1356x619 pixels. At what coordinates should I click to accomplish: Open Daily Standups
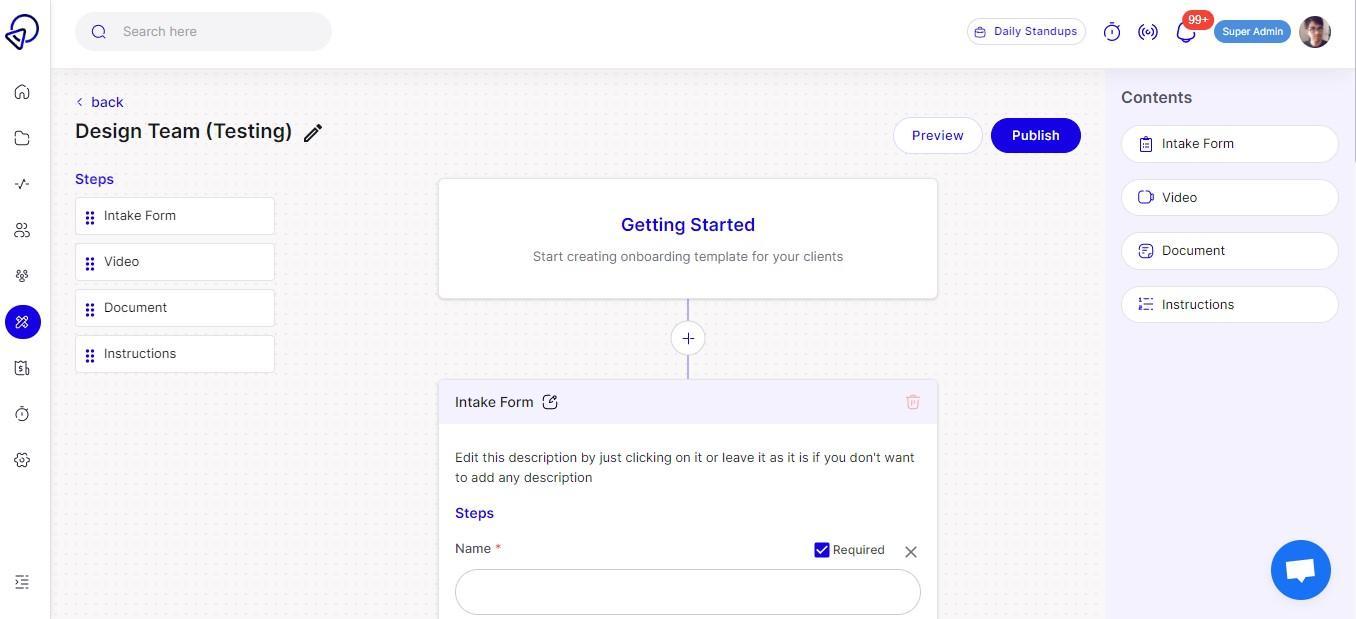(x=1025, y=31)
